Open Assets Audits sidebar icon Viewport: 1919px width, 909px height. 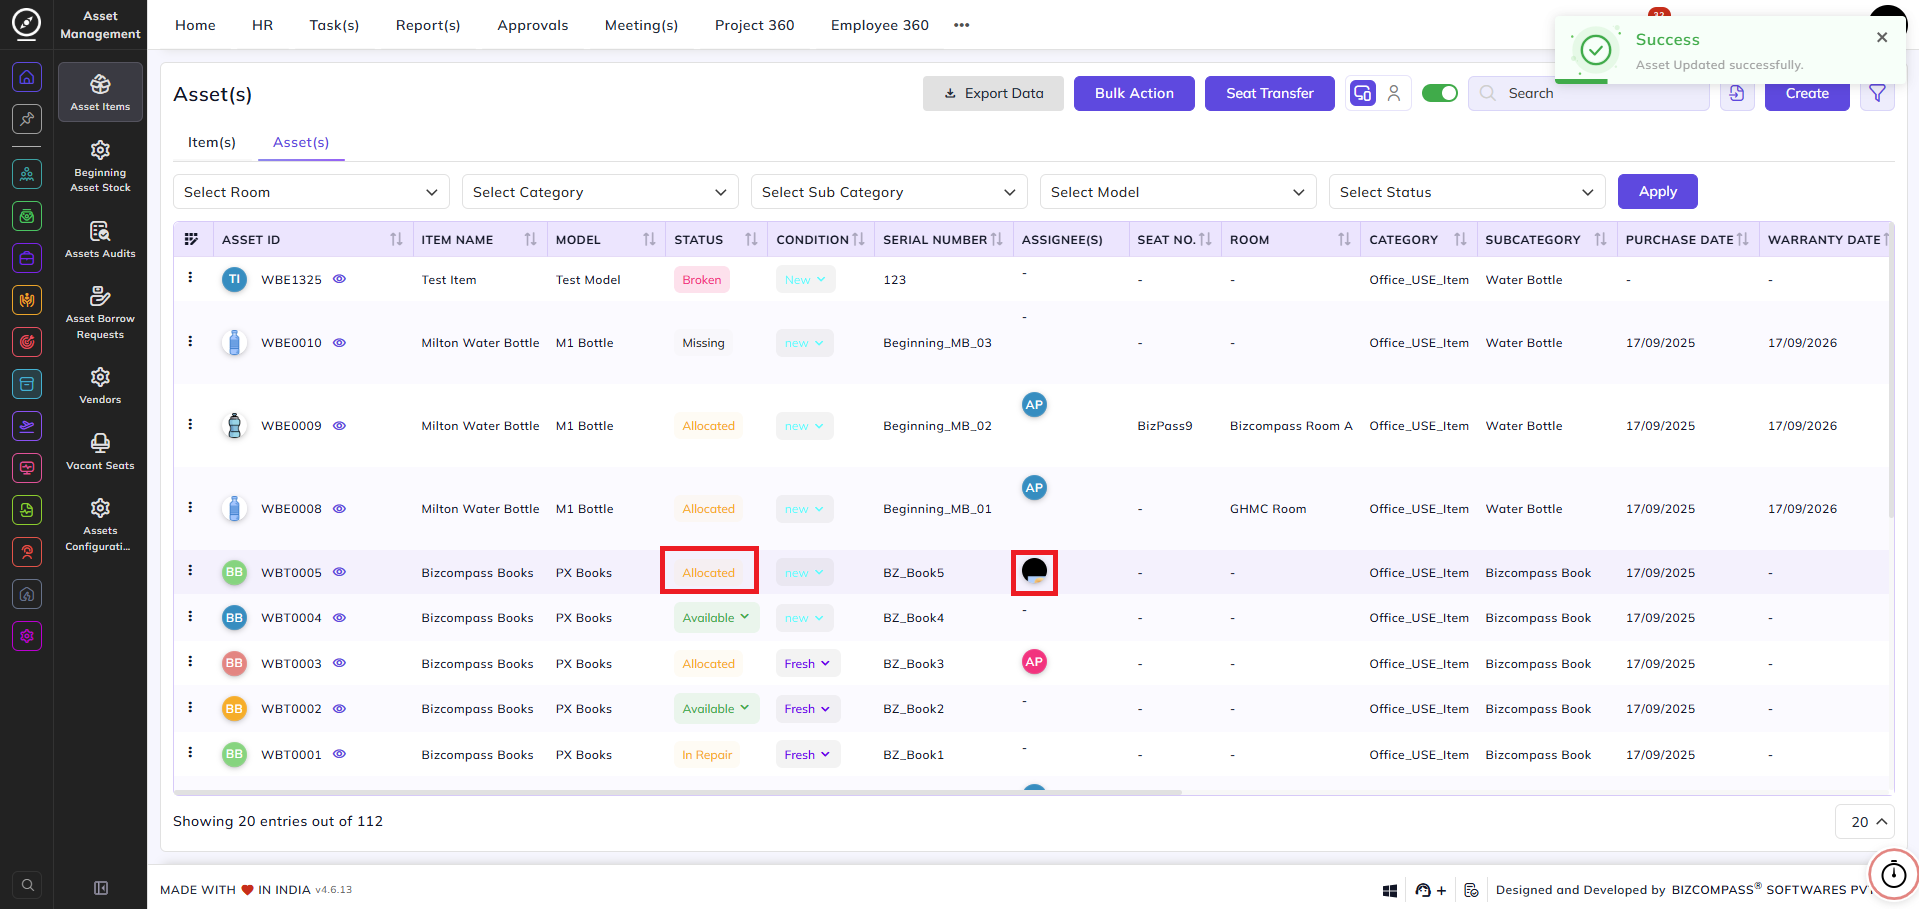pos(100,239)
